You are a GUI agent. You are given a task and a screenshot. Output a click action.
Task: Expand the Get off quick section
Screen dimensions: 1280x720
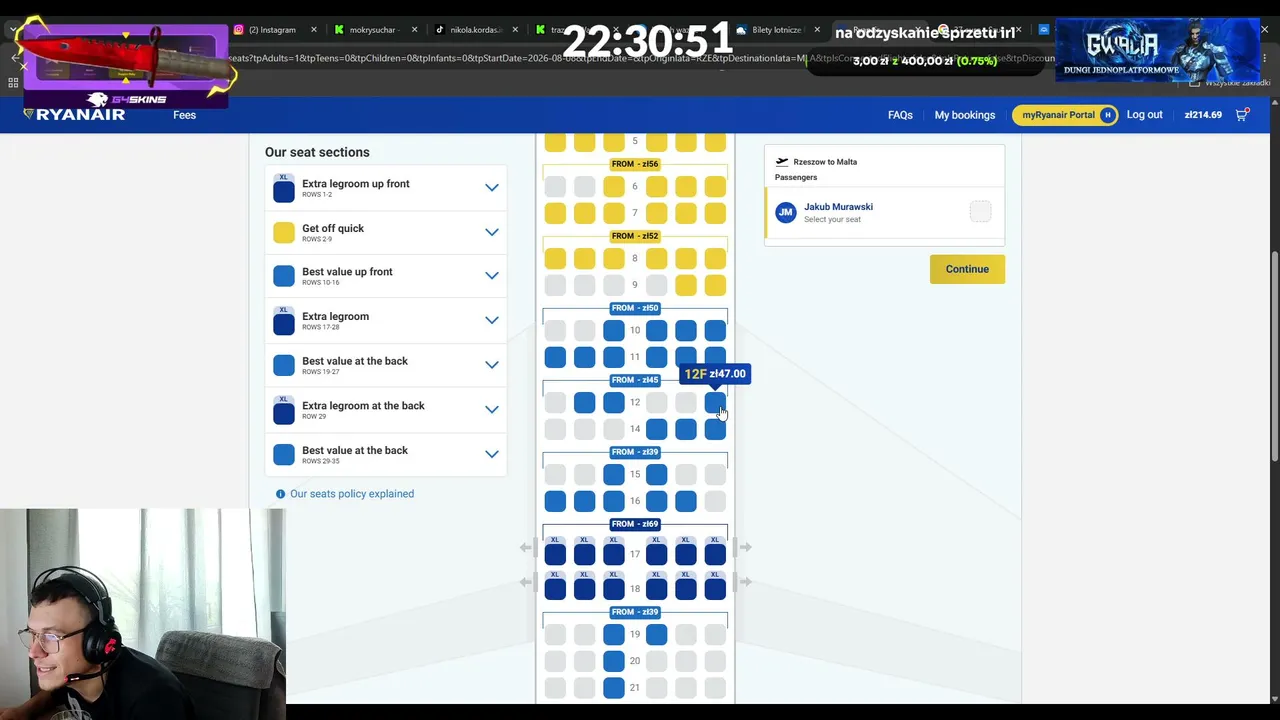(x=492, y=232)
